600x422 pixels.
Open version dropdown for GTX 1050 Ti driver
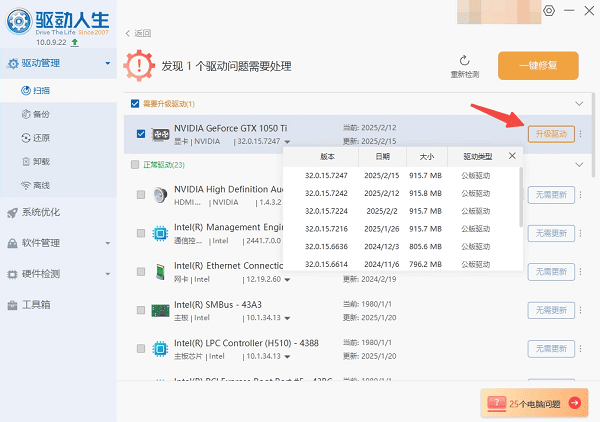288,142
